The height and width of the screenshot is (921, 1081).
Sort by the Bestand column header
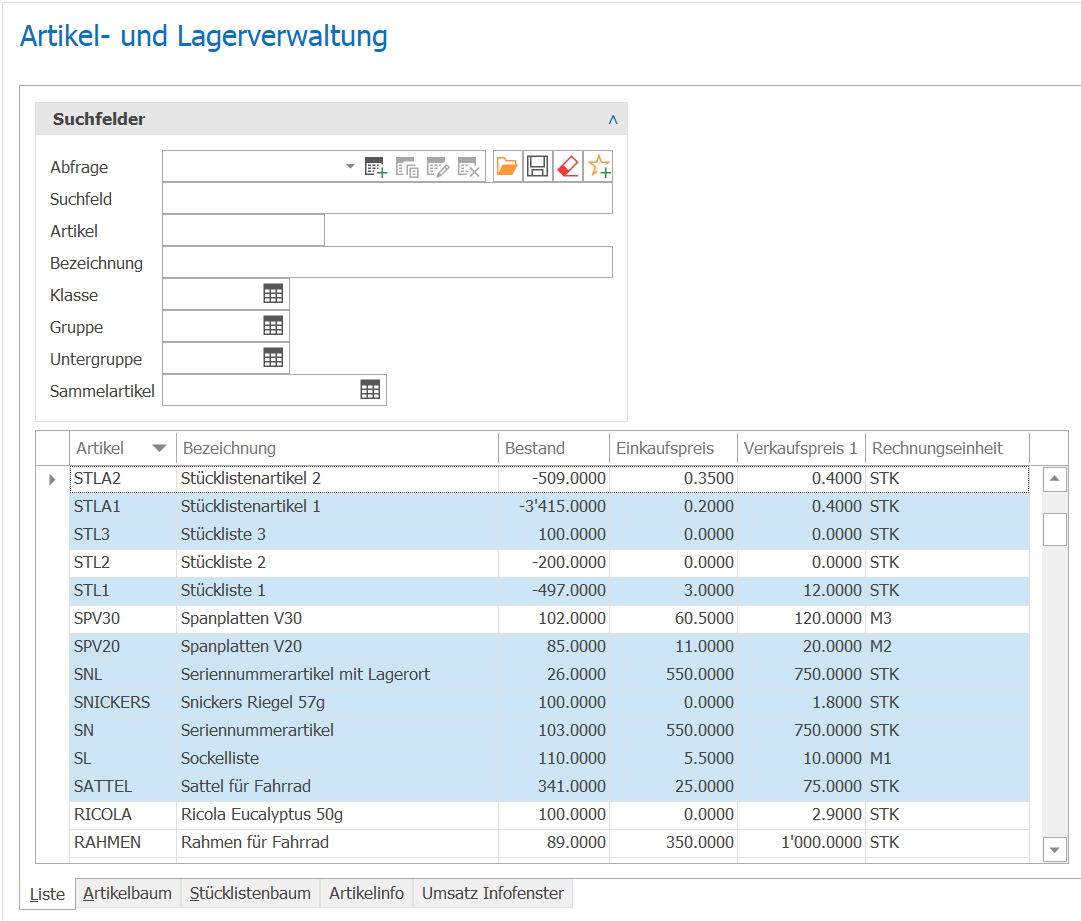pos(554,448)
